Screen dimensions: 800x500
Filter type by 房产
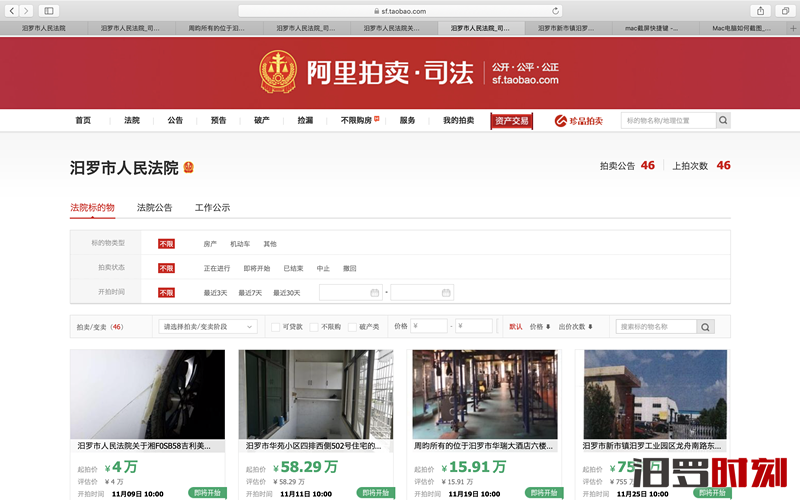click(210, 244)
